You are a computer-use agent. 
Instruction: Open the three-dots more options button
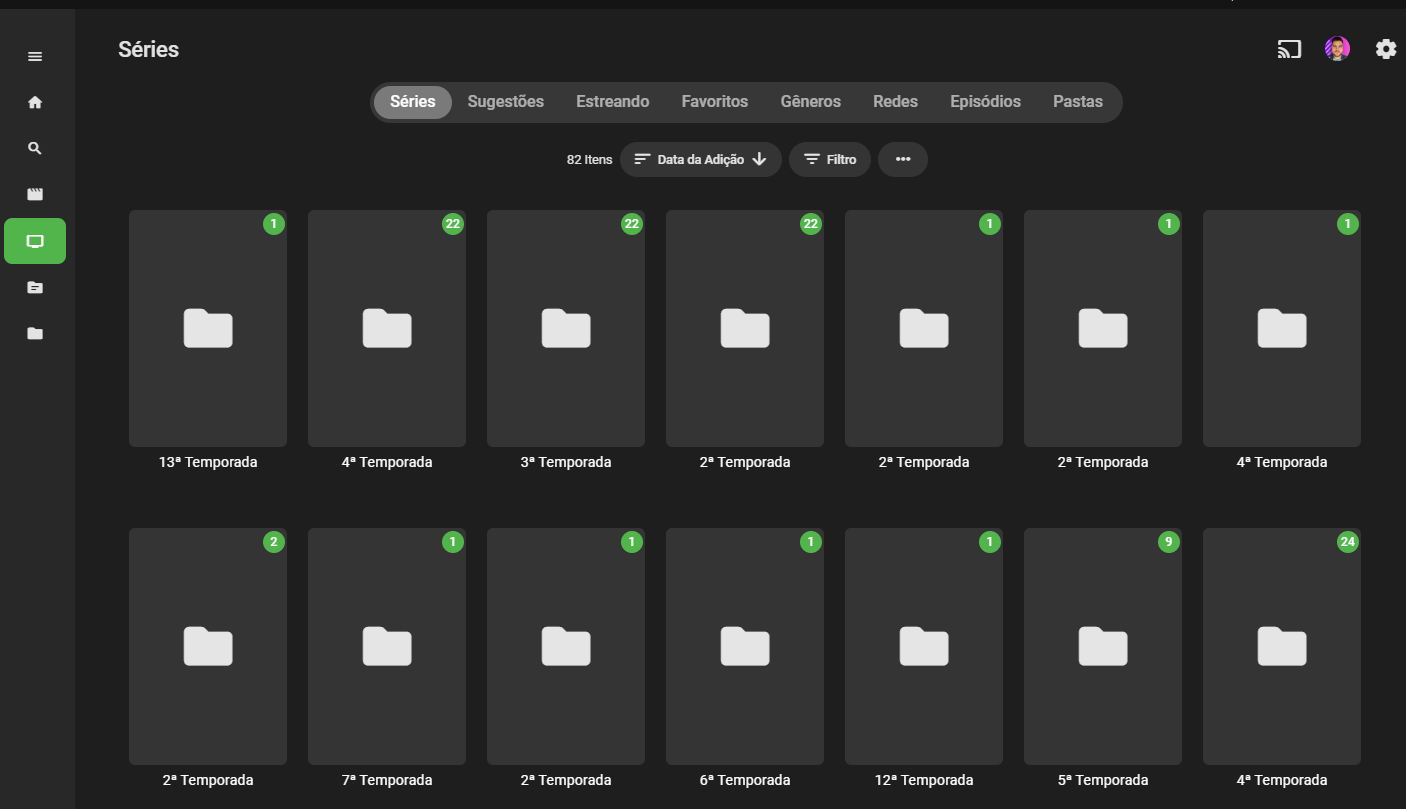coord(903,159)
